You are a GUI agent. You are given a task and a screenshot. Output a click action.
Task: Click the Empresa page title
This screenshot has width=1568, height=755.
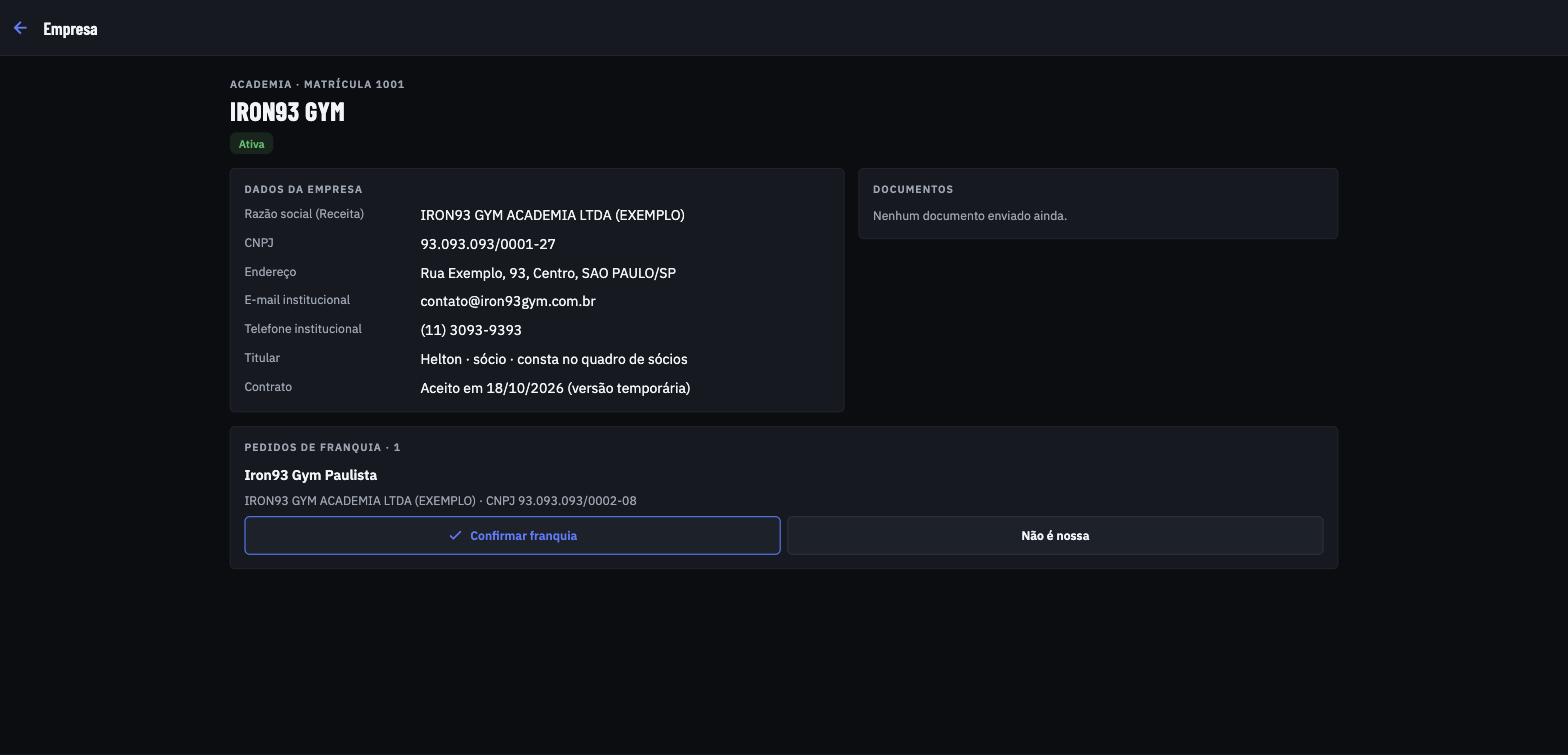pos(70,29)
